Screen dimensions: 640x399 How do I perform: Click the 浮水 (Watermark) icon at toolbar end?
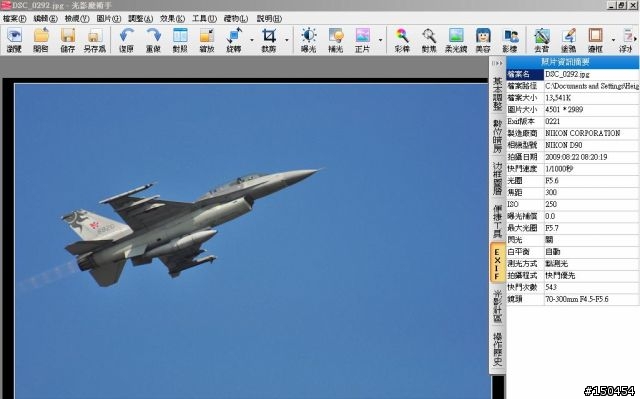coord(626,40)
